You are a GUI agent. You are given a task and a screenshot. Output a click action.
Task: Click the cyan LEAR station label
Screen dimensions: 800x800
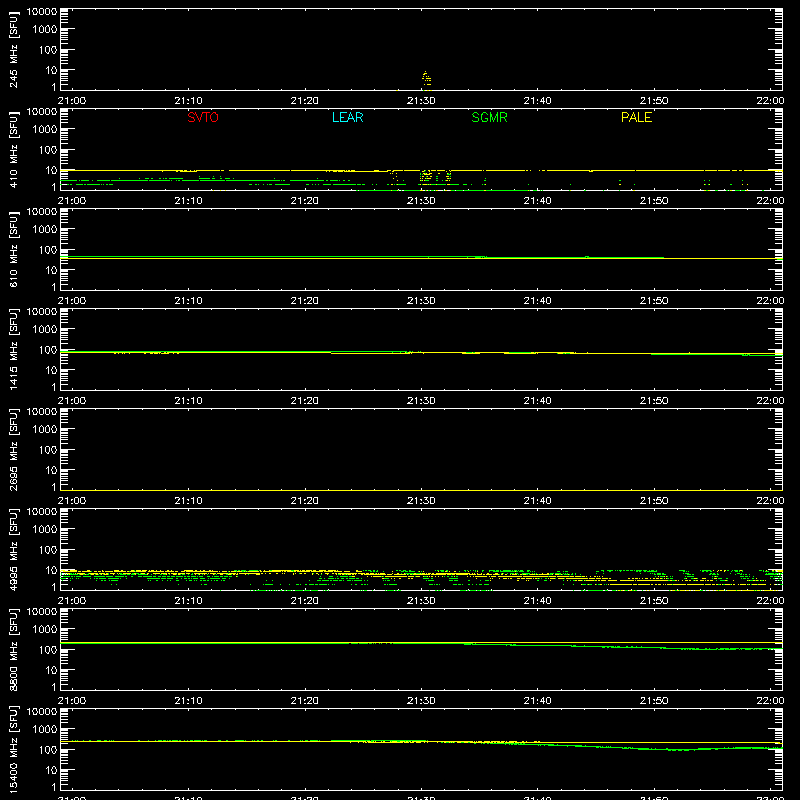[x=347, y=117]
